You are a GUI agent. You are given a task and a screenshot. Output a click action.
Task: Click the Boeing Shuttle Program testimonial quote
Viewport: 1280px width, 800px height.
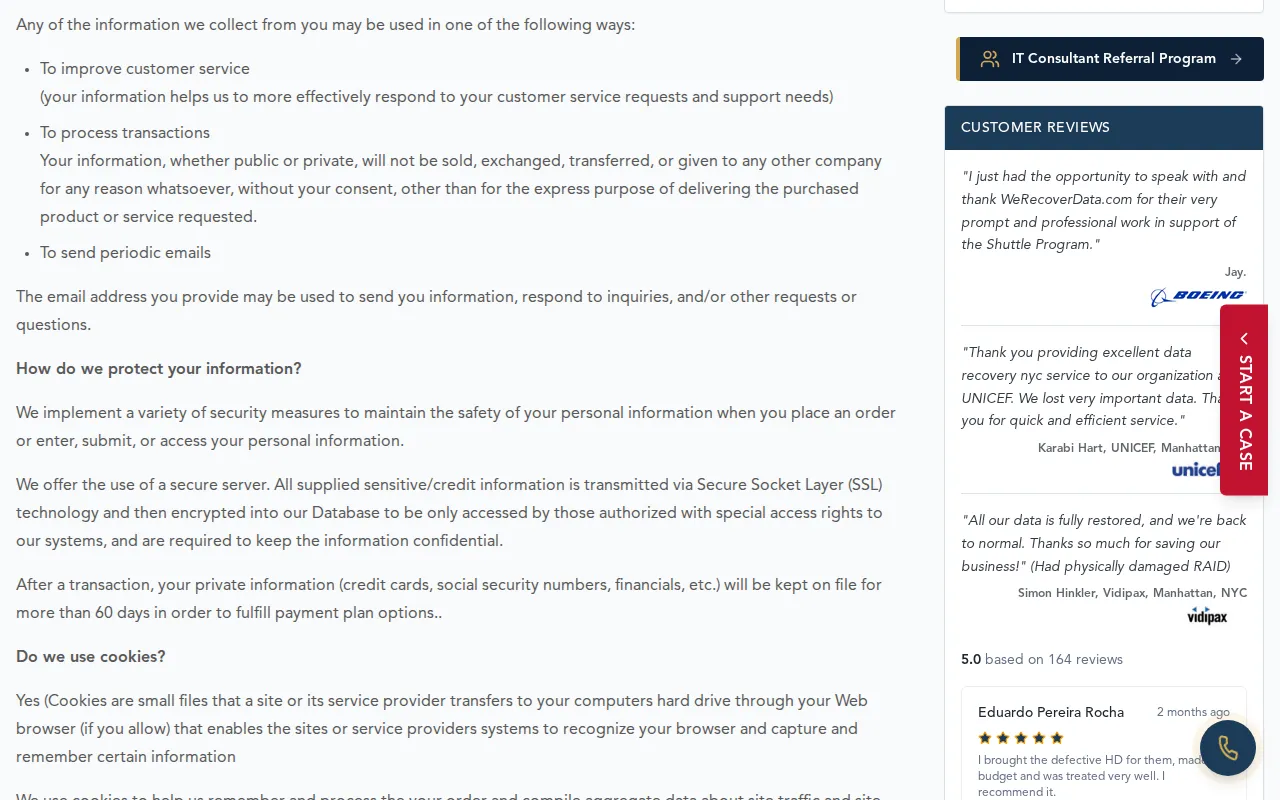click(1103, 210)
